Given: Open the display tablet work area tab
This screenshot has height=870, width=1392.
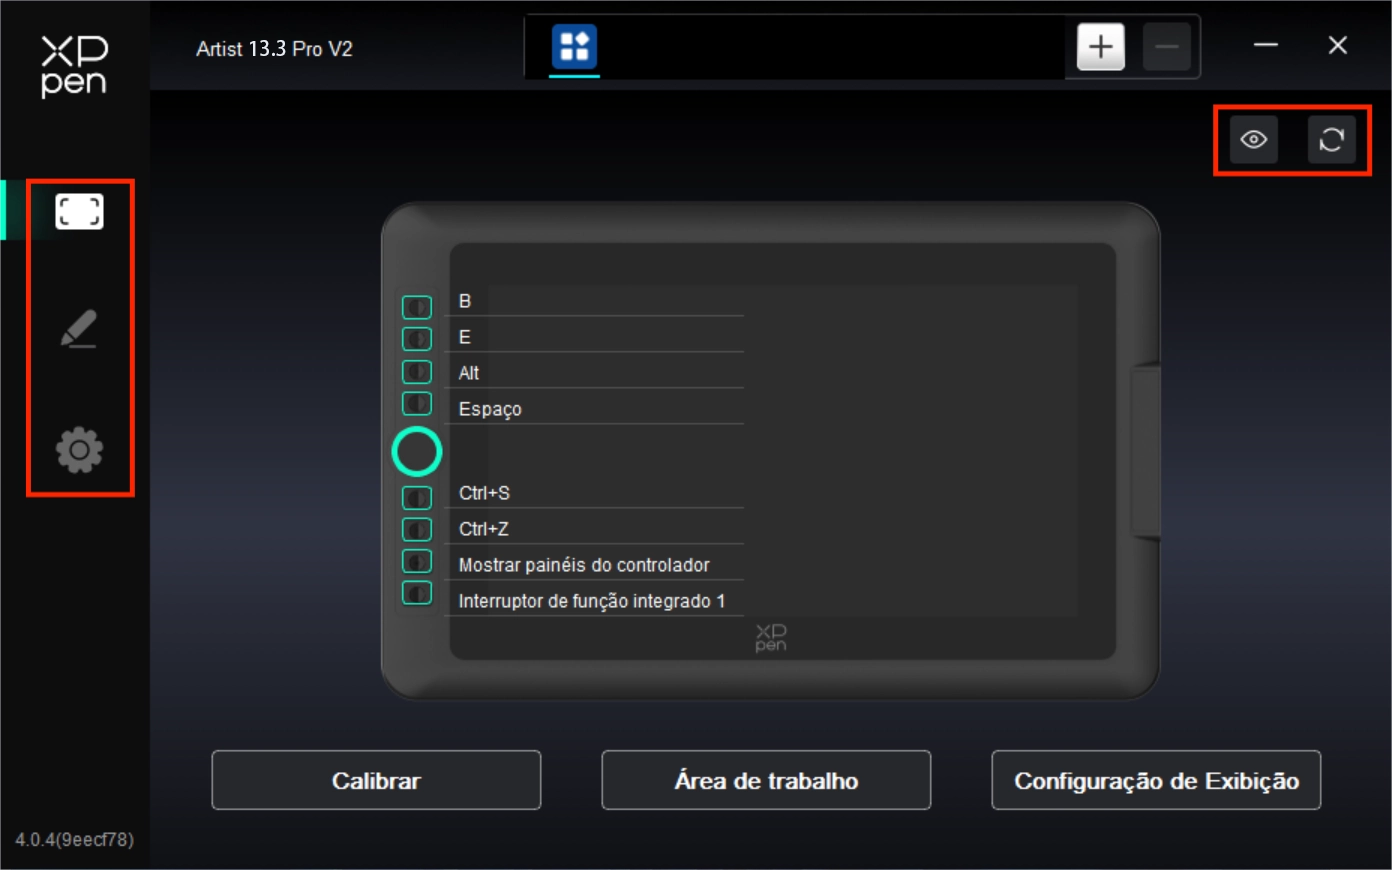Looking at the screenshot, I should click(79, 211).
